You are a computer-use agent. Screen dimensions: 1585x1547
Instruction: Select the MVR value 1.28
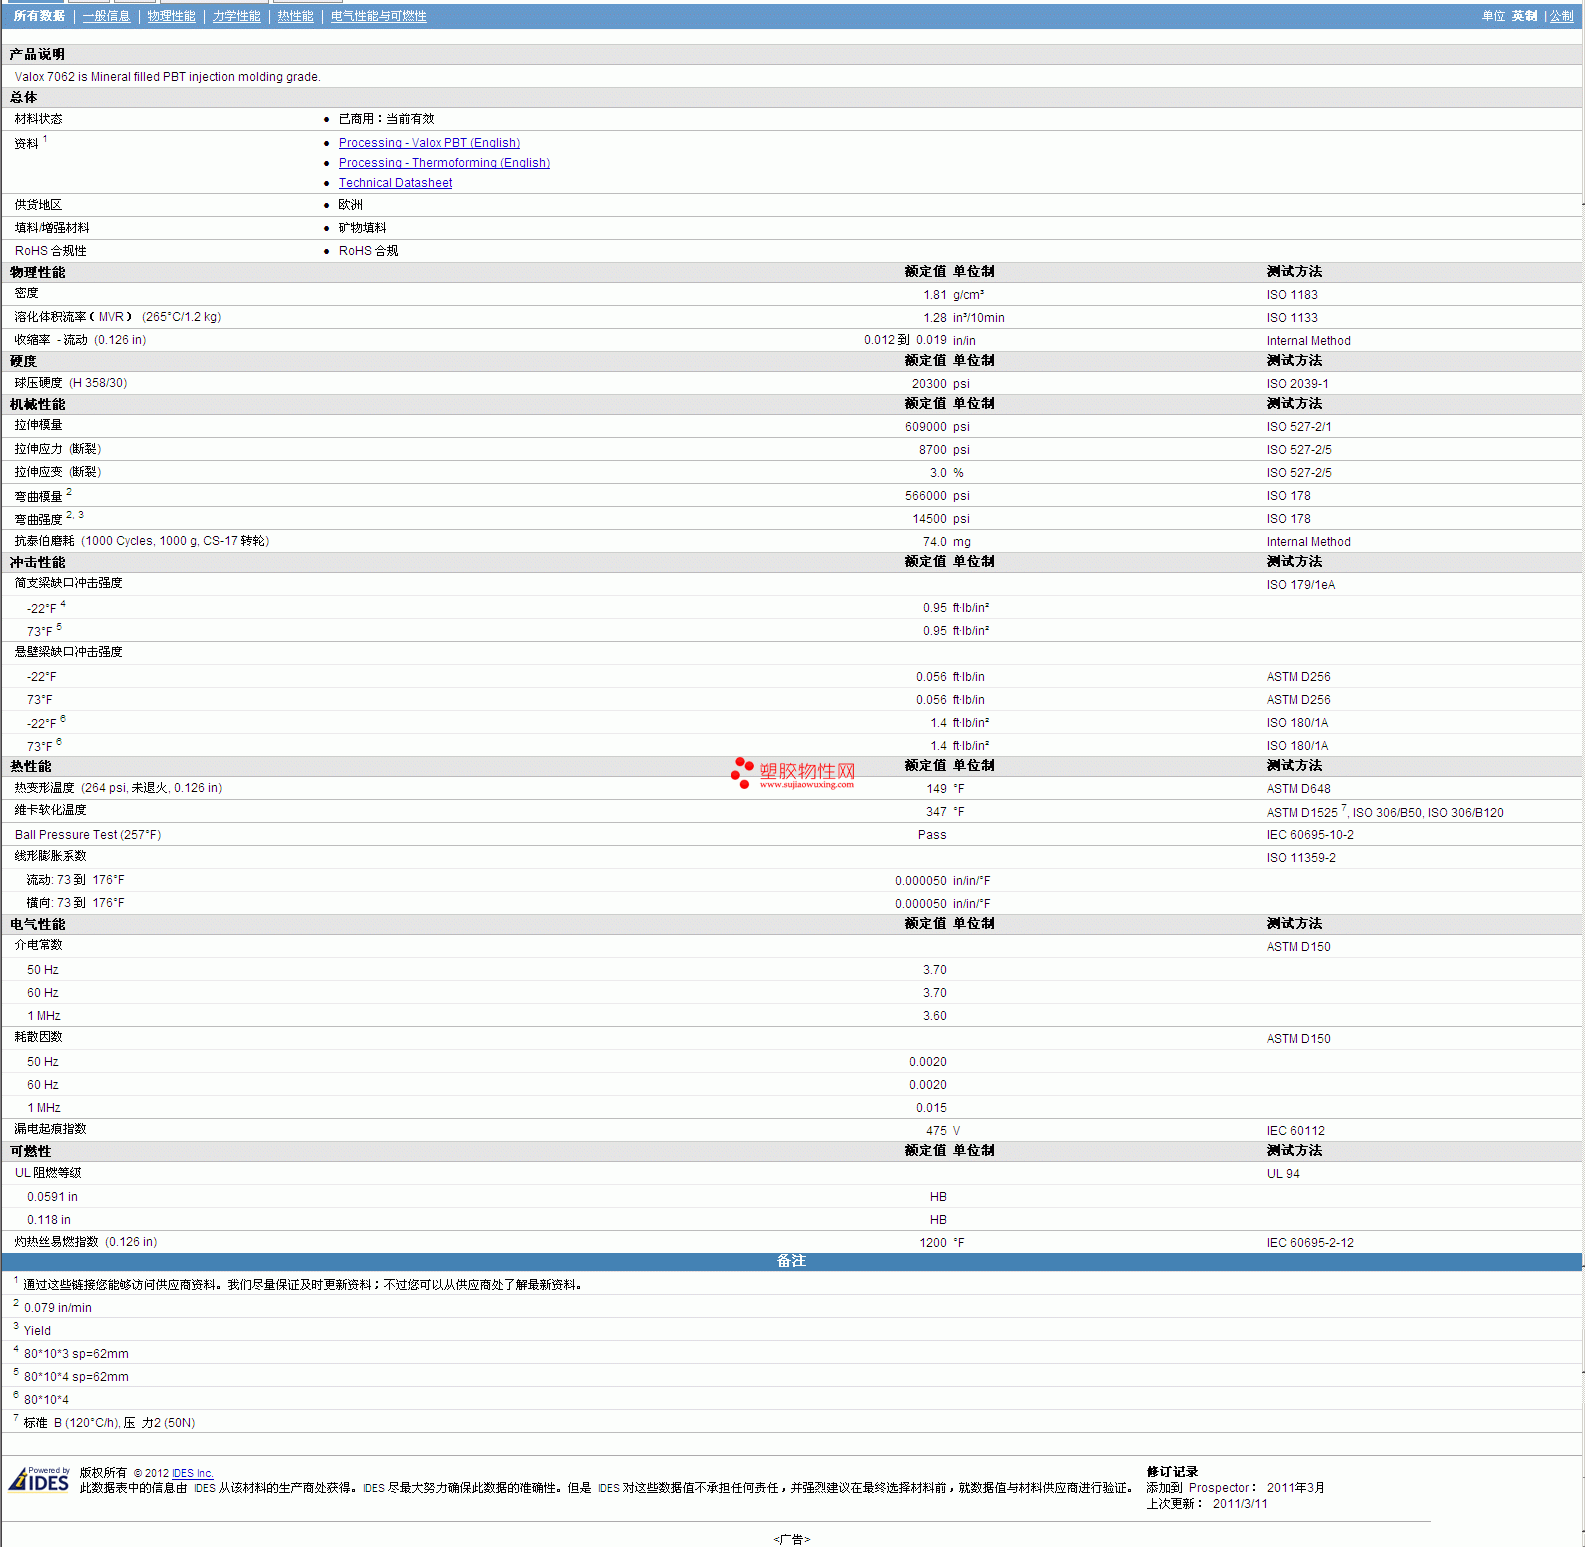935,318
